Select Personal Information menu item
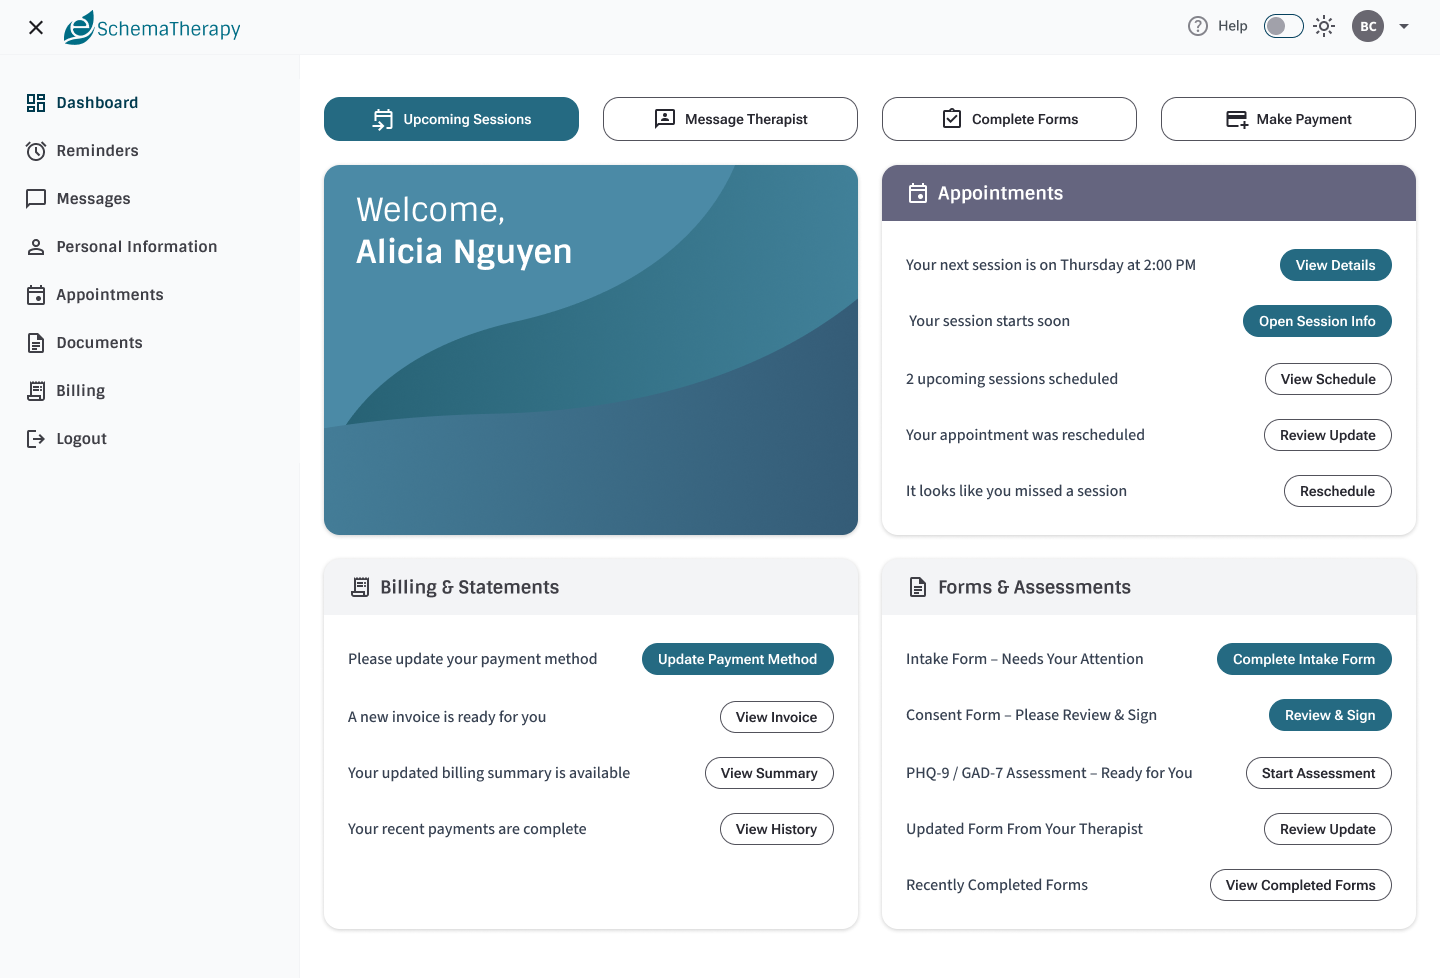The height and width of the screenshot is (978, 1440). [136, 247]
